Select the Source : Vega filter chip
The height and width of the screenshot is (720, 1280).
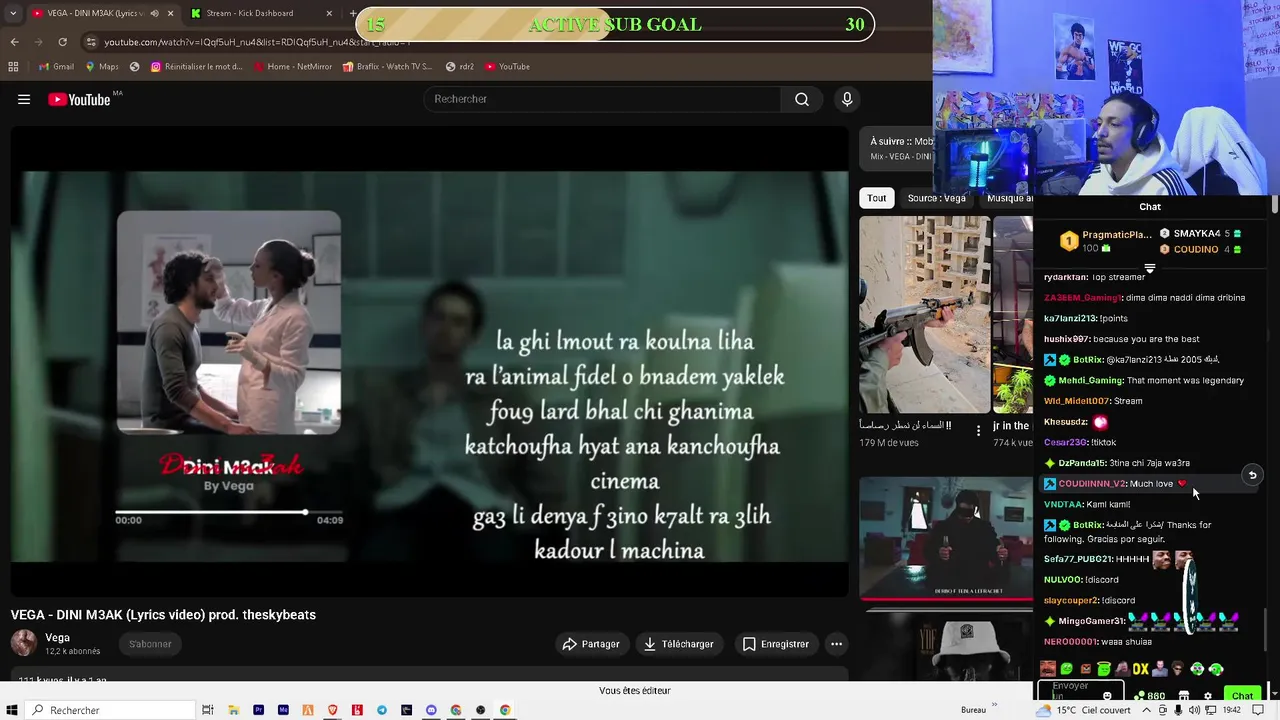[937, 198]
